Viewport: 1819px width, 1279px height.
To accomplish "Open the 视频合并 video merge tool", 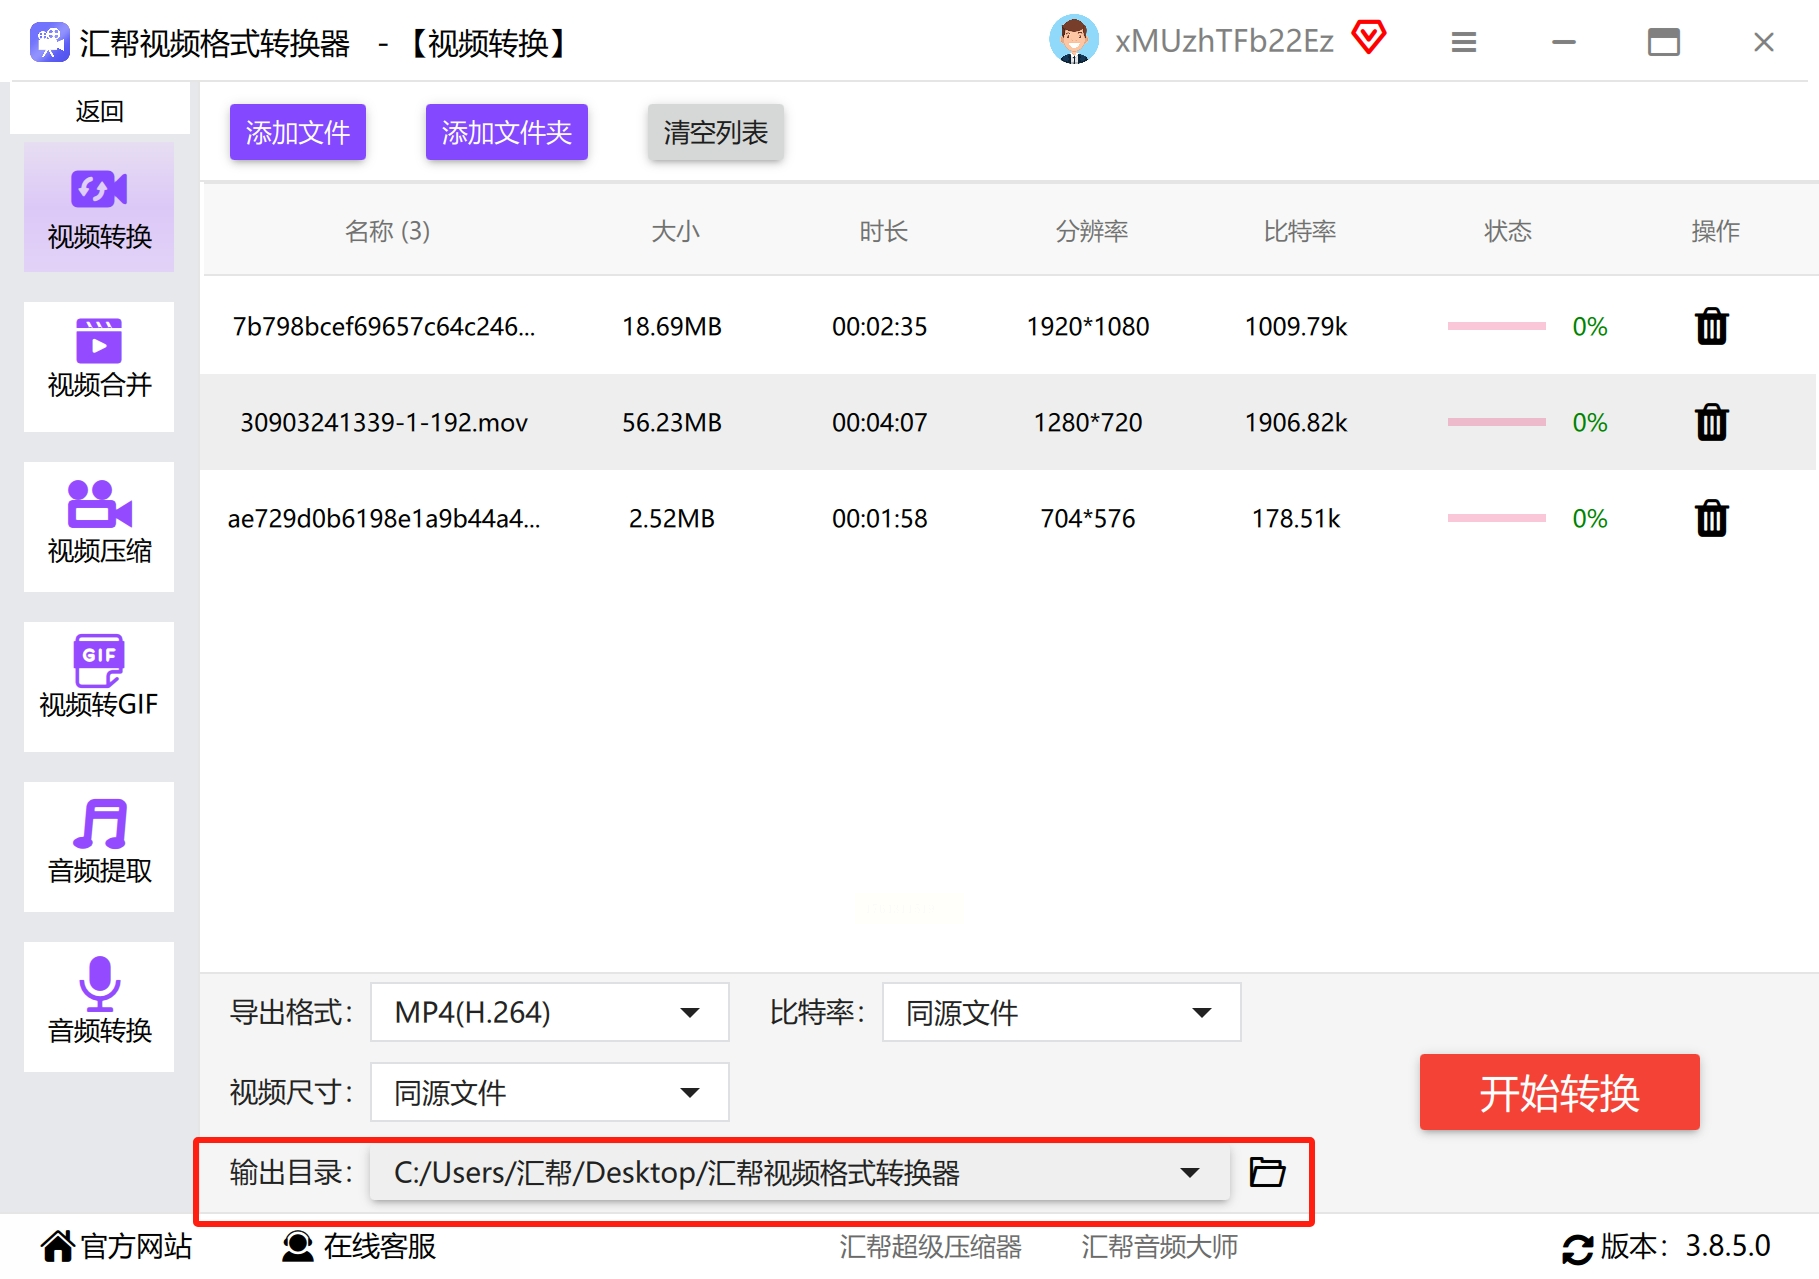I will (99, 366).
